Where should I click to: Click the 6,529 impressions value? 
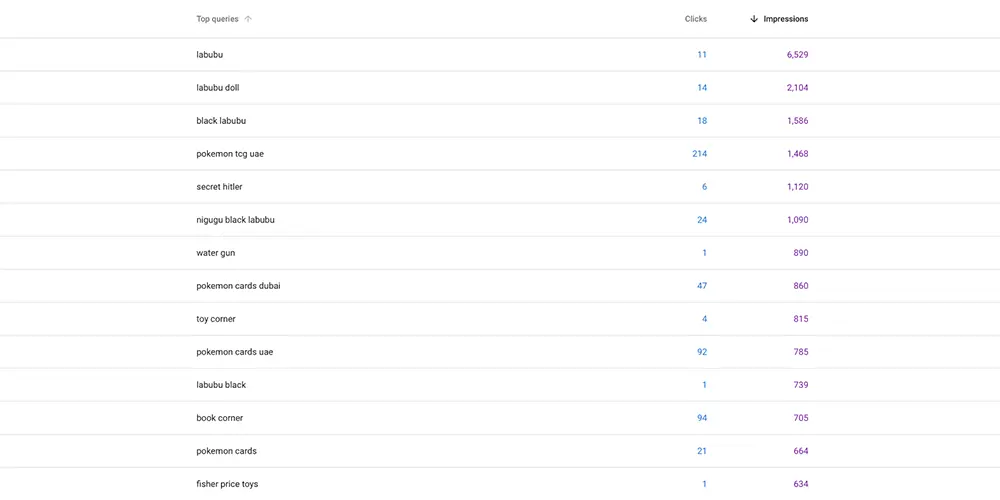coord(797,55)
